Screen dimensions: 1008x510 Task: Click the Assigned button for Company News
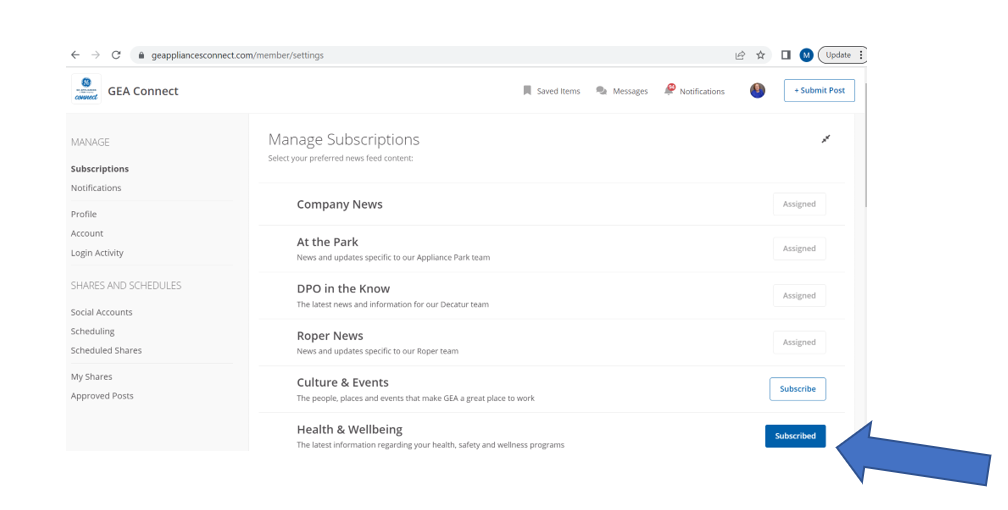tap(799, 204)
